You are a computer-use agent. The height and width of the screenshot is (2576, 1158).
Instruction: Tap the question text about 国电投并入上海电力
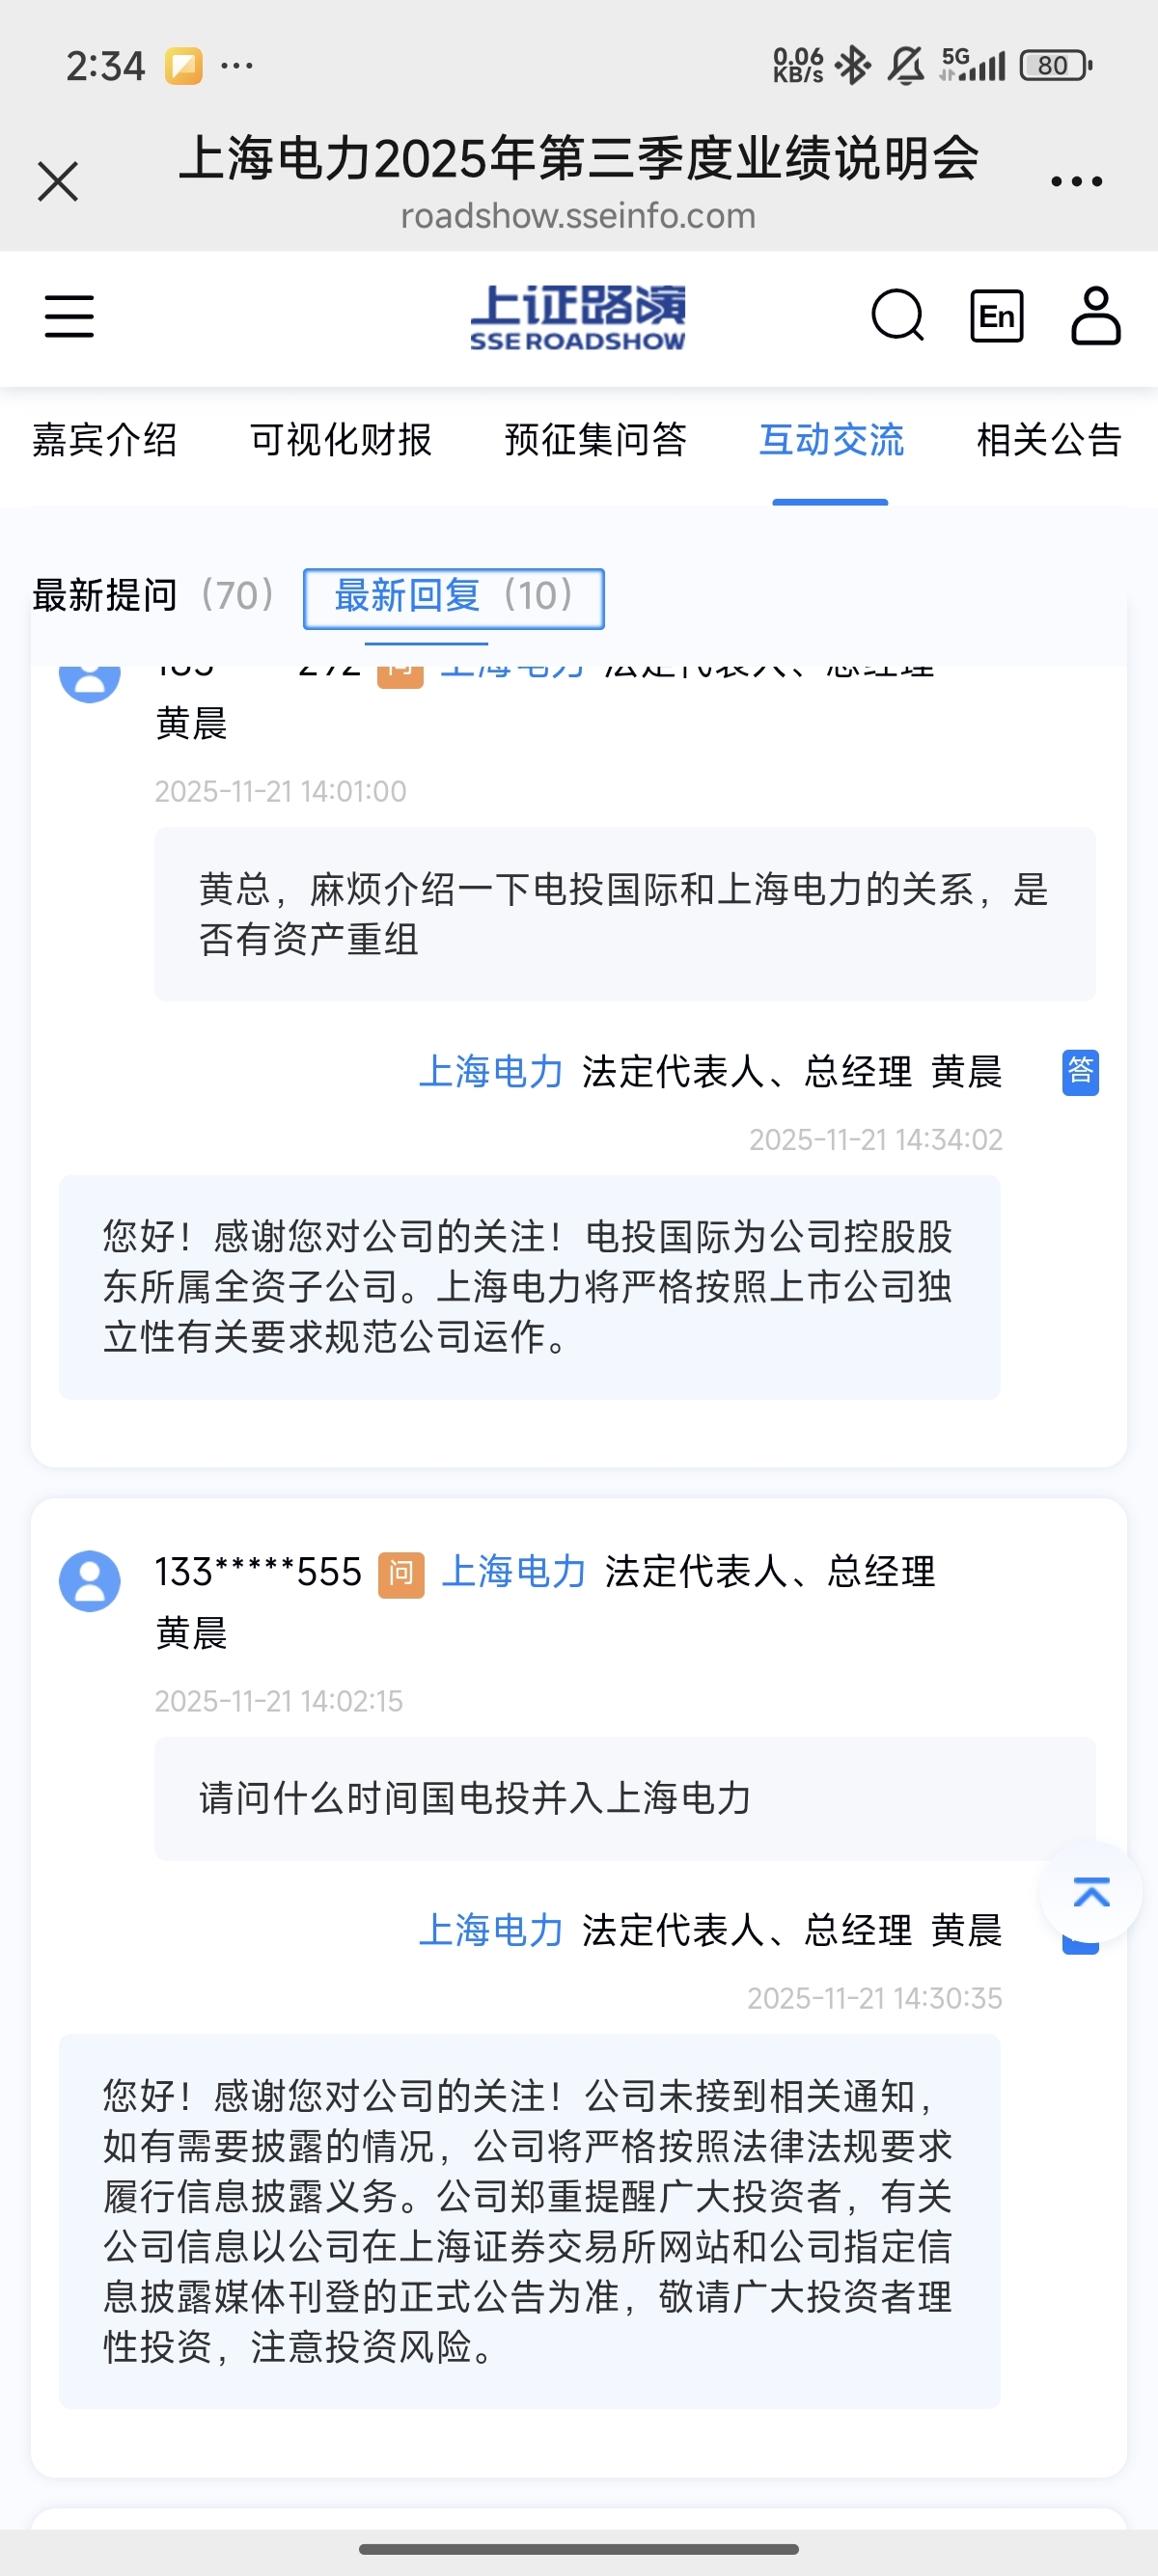[475, 1798]
